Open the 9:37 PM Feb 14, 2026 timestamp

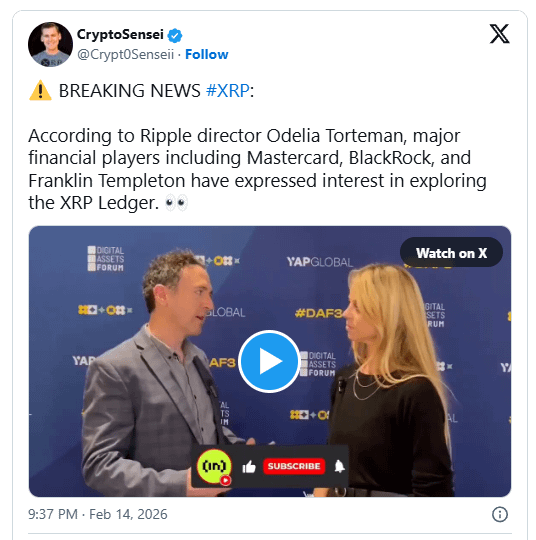click(98, 514)
